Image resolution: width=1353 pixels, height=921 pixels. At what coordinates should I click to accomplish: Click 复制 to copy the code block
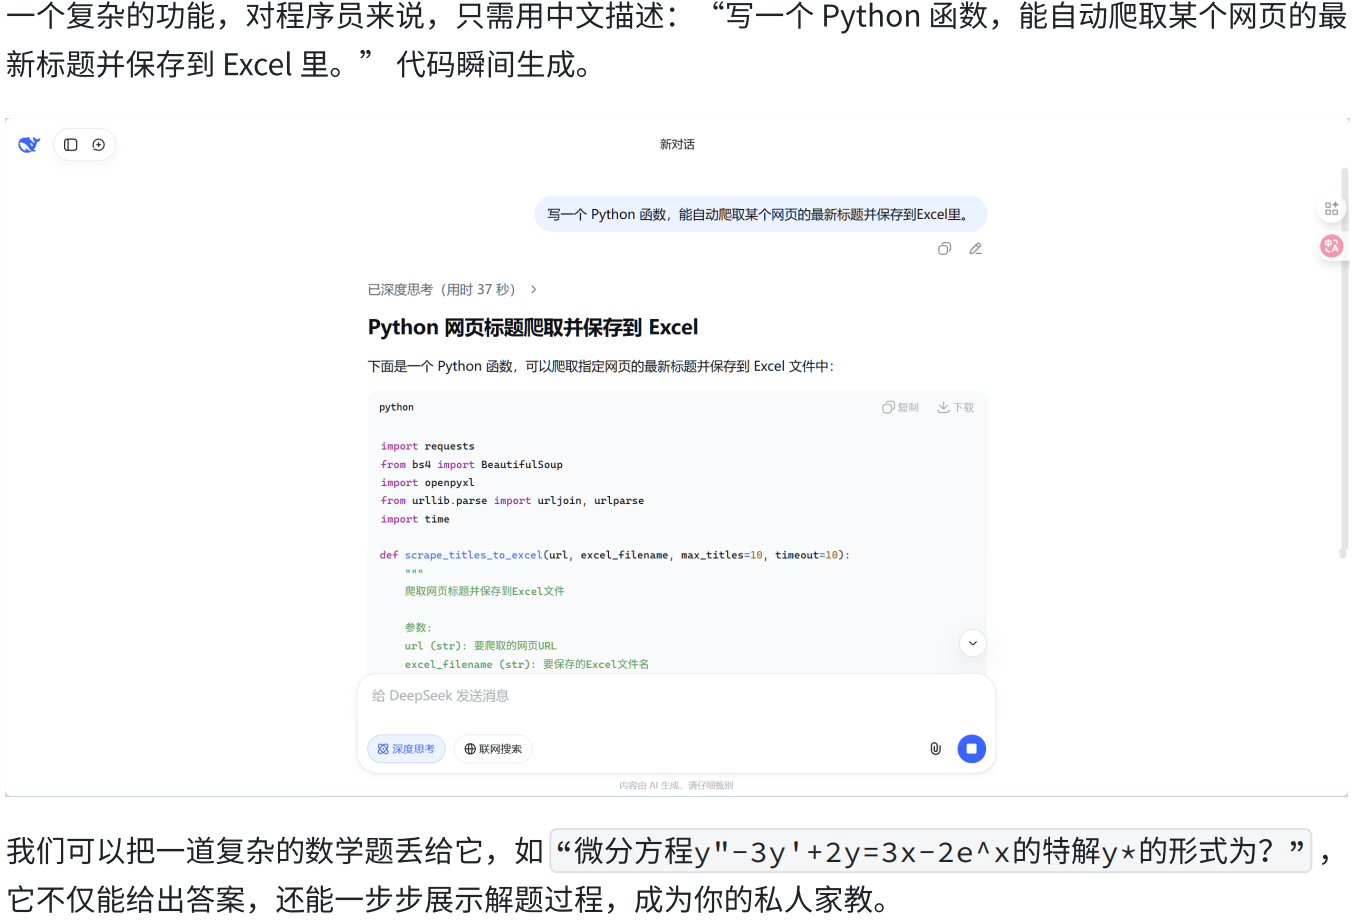(x=900, y=407)
